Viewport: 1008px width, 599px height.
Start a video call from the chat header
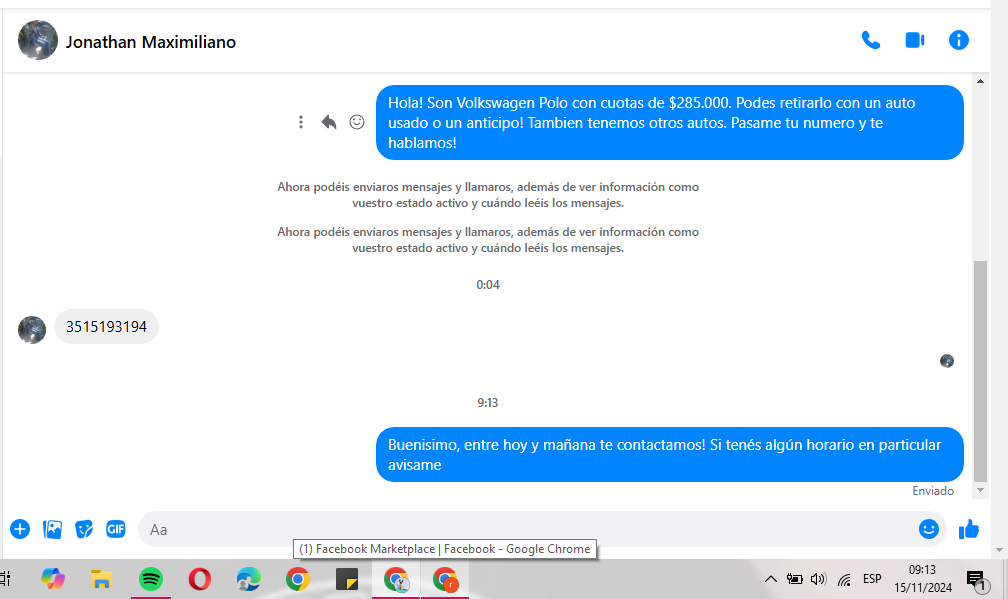[914, 40]
